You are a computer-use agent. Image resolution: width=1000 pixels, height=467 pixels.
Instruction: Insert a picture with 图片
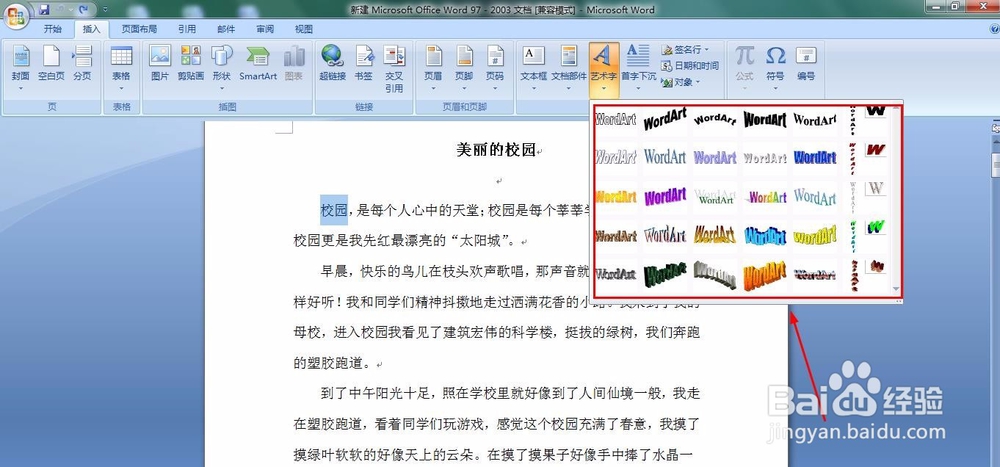point(160,64)
